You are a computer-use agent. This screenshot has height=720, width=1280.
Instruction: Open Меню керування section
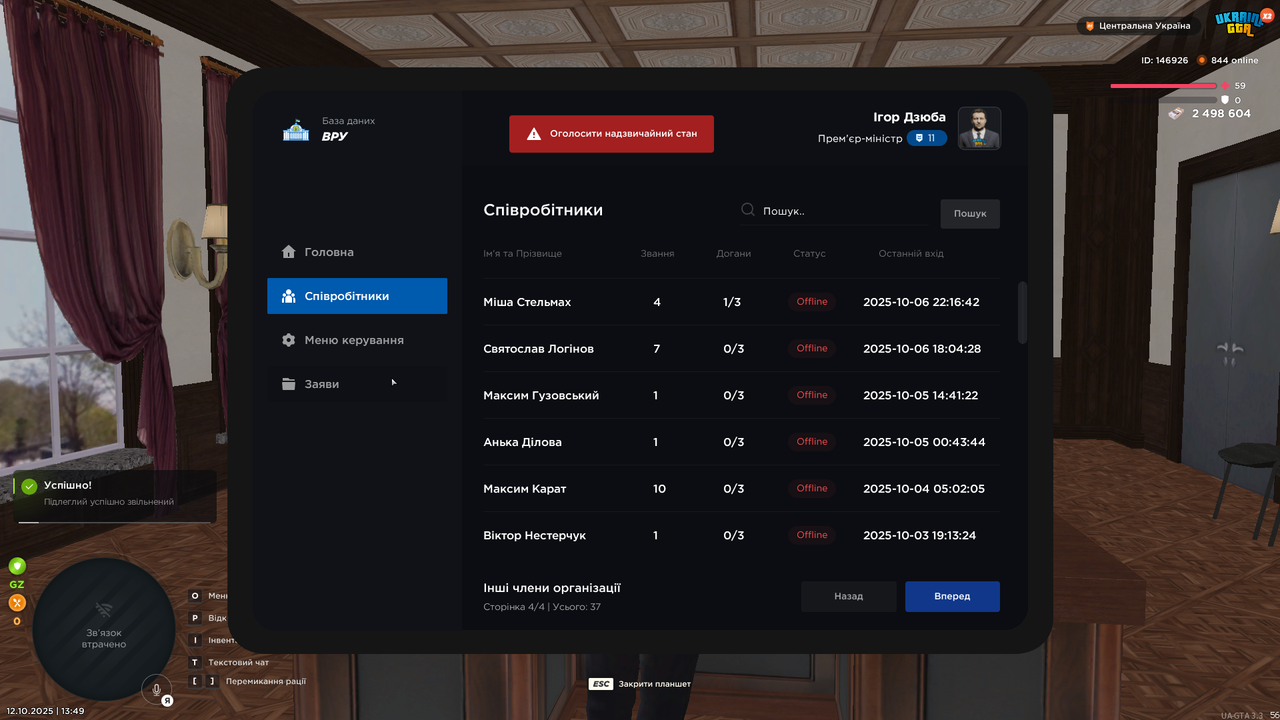click(x=357, y=340)
